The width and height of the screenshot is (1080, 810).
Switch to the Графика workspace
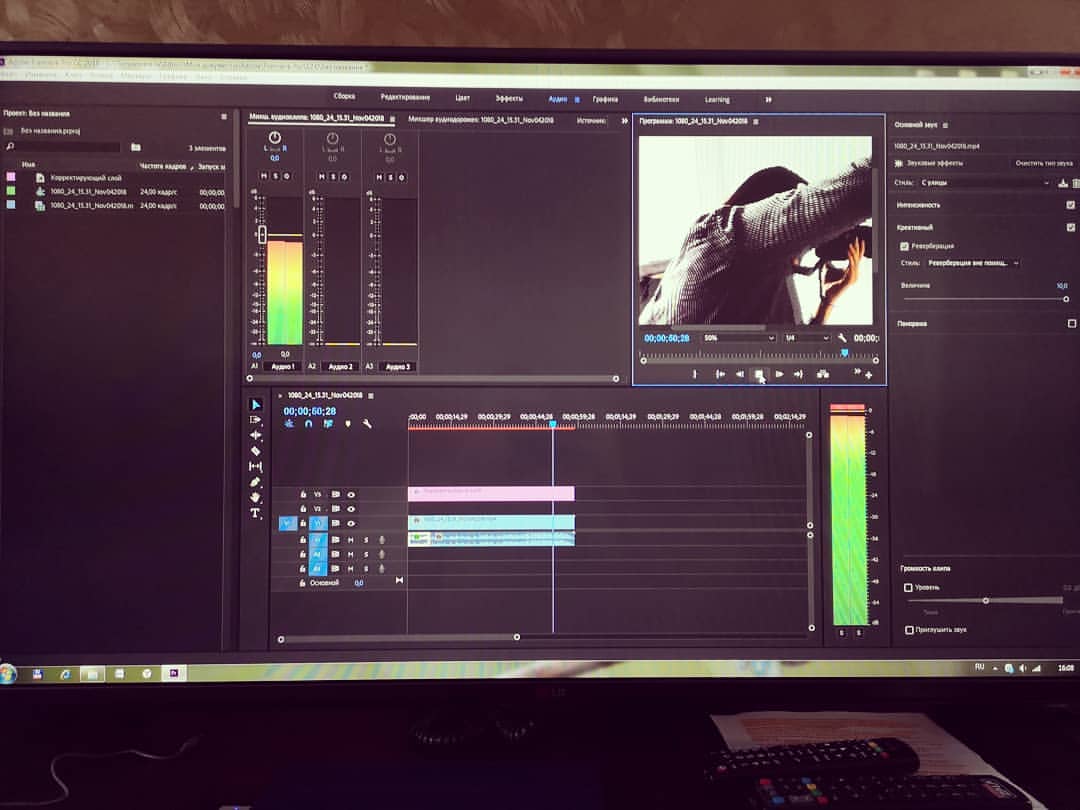click(x=605, y=99)
